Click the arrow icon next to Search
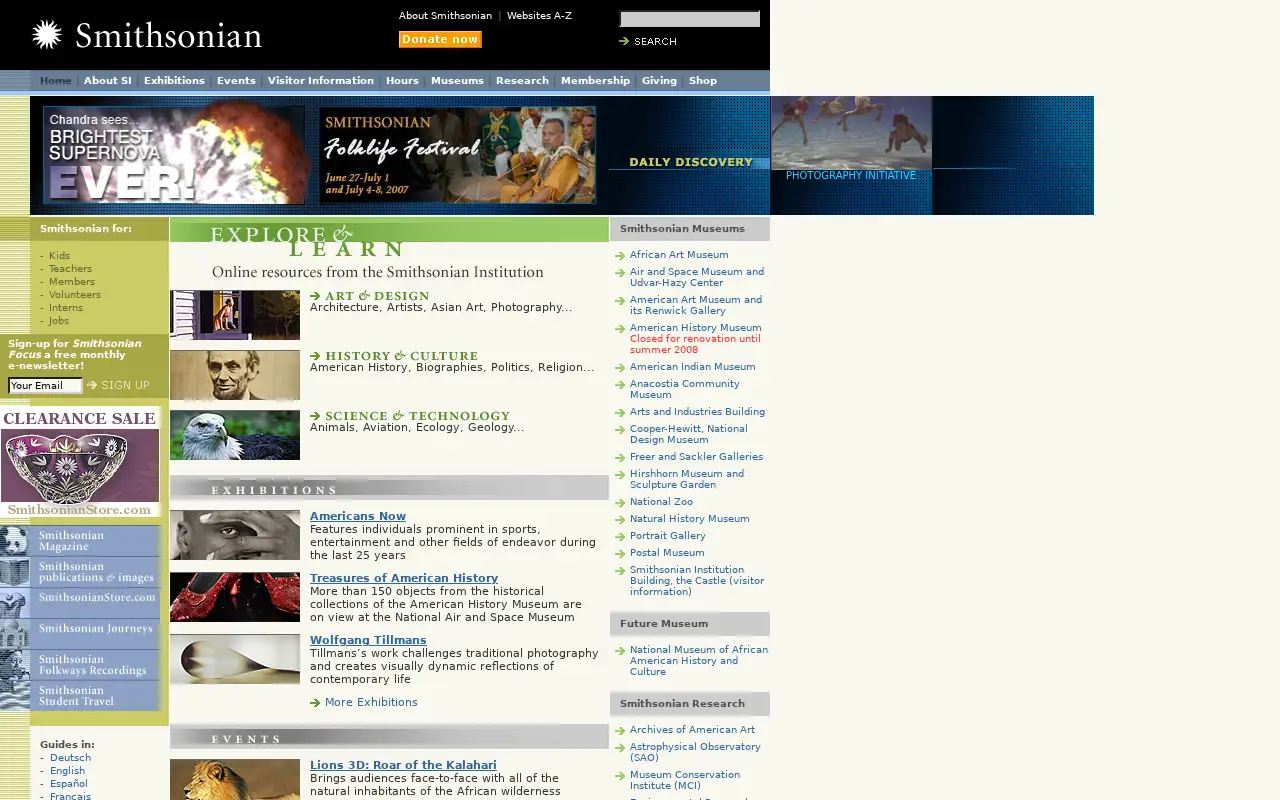The width and height of the screenshot is (1280, 800). click(624, 41)
